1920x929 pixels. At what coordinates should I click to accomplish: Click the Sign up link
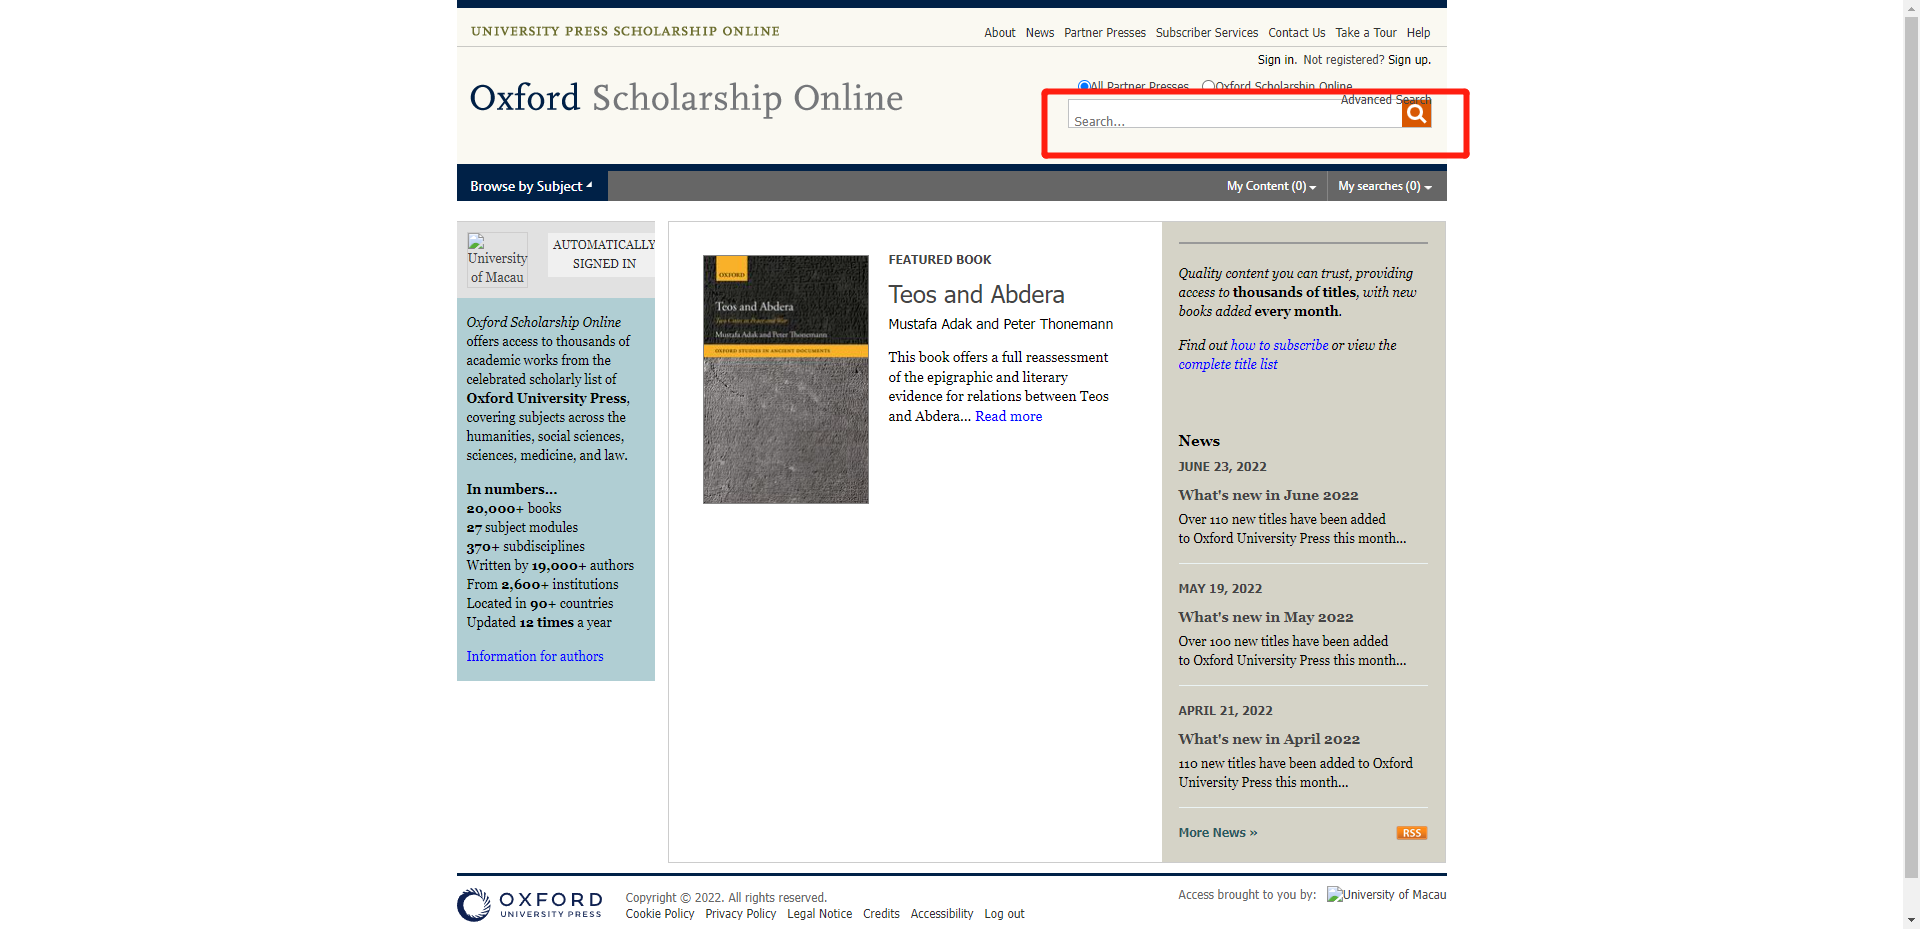point(1408,60)
